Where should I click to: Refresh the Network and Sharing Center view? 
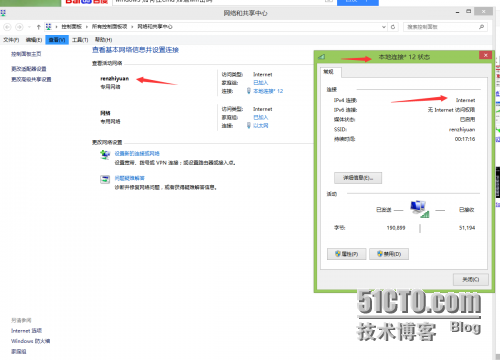[393, 27]
